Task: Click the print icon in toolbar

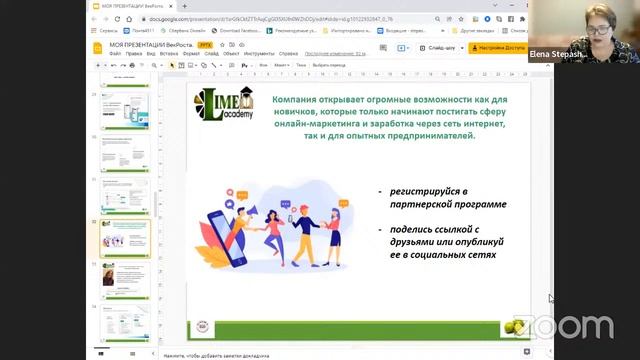Action: [x=132, y=65]
